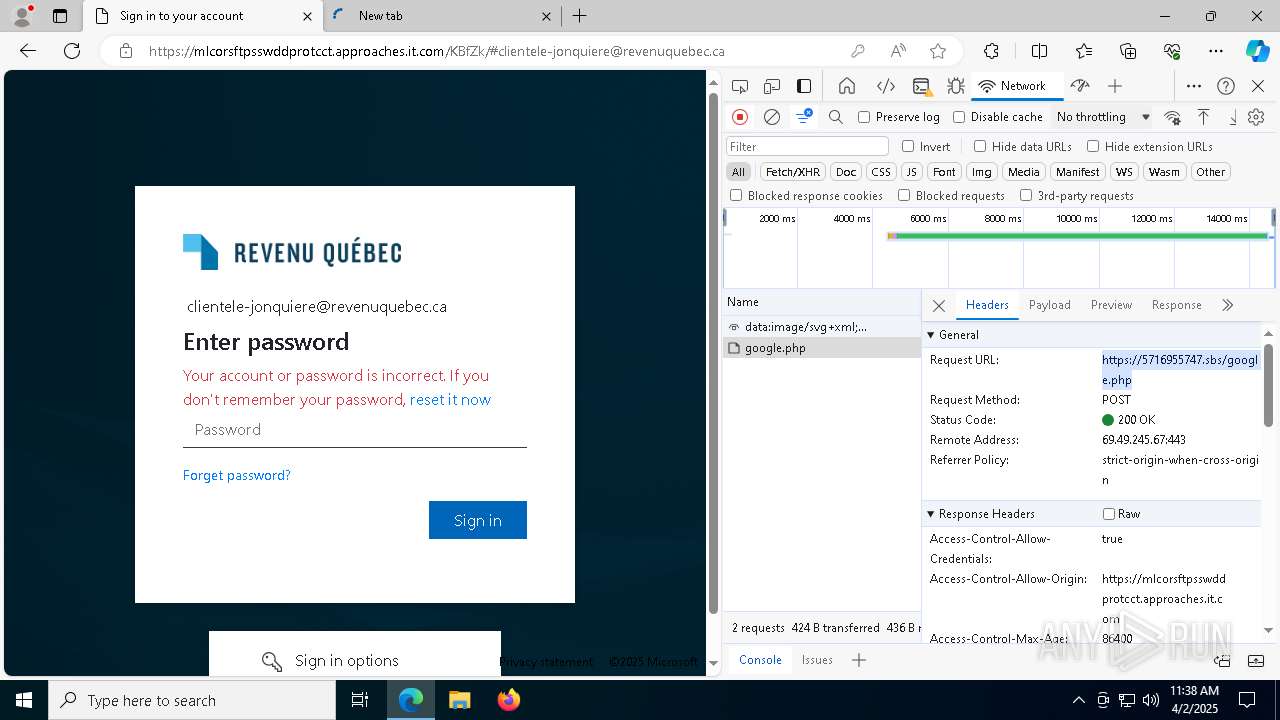Open Network settings gear icon
1280x720 pixels.
1256,117
